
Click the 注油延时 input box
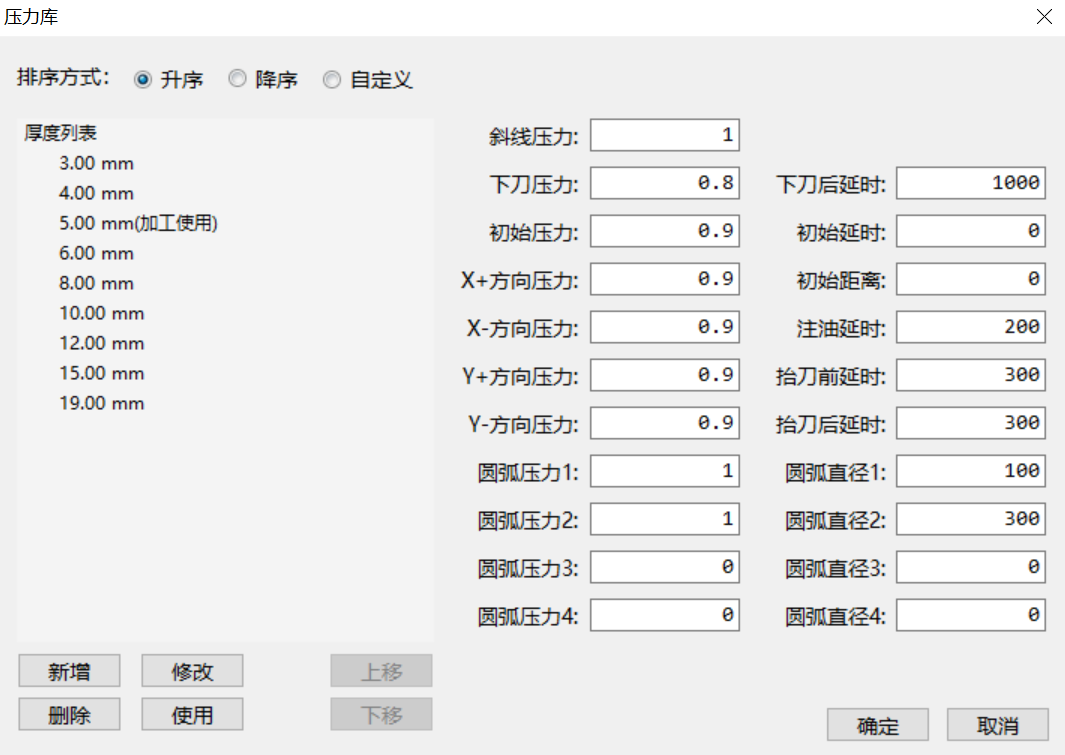(970, 327)
